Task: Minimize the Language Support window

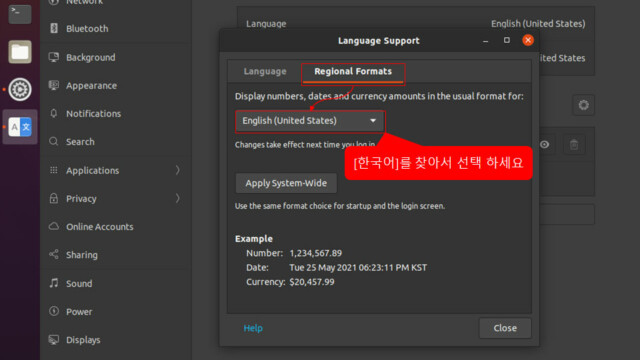Action: [485, 40]
